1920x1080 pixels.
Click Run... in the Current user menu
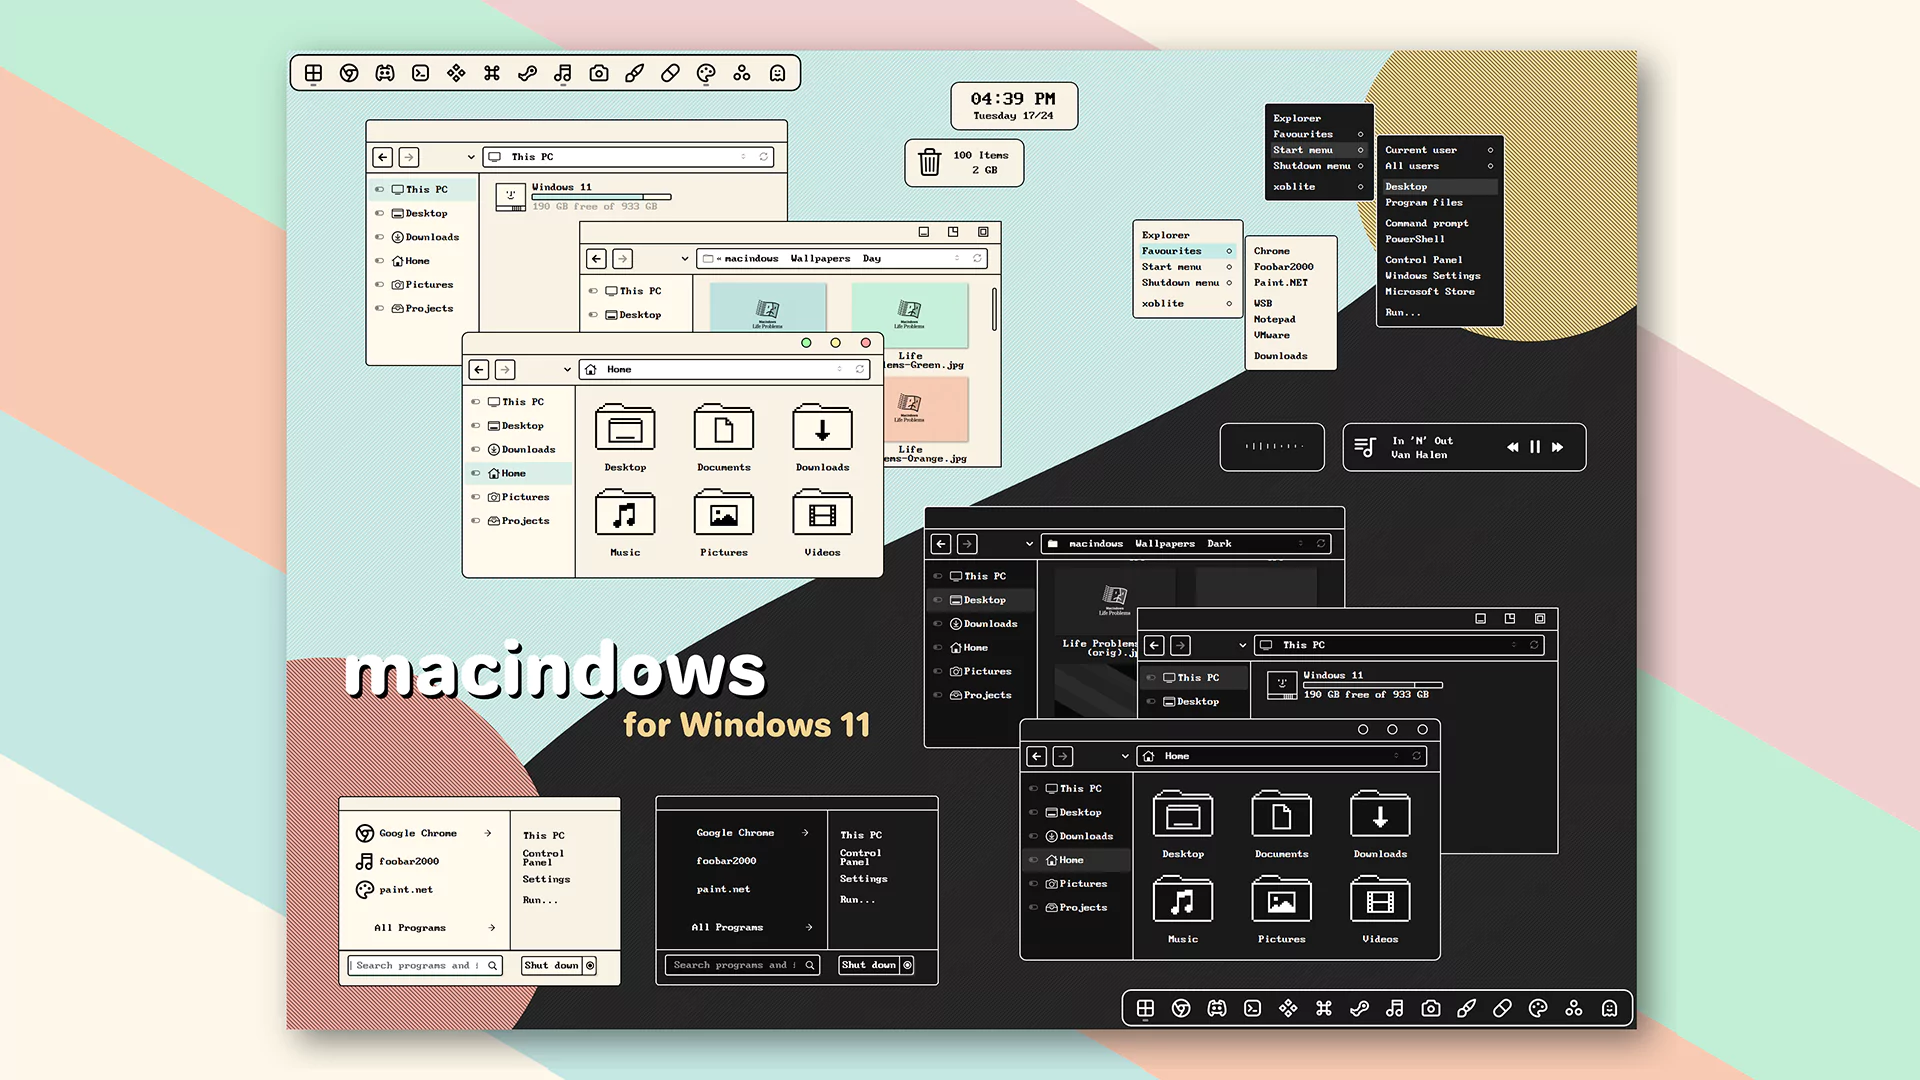[x=1403, y=312]
